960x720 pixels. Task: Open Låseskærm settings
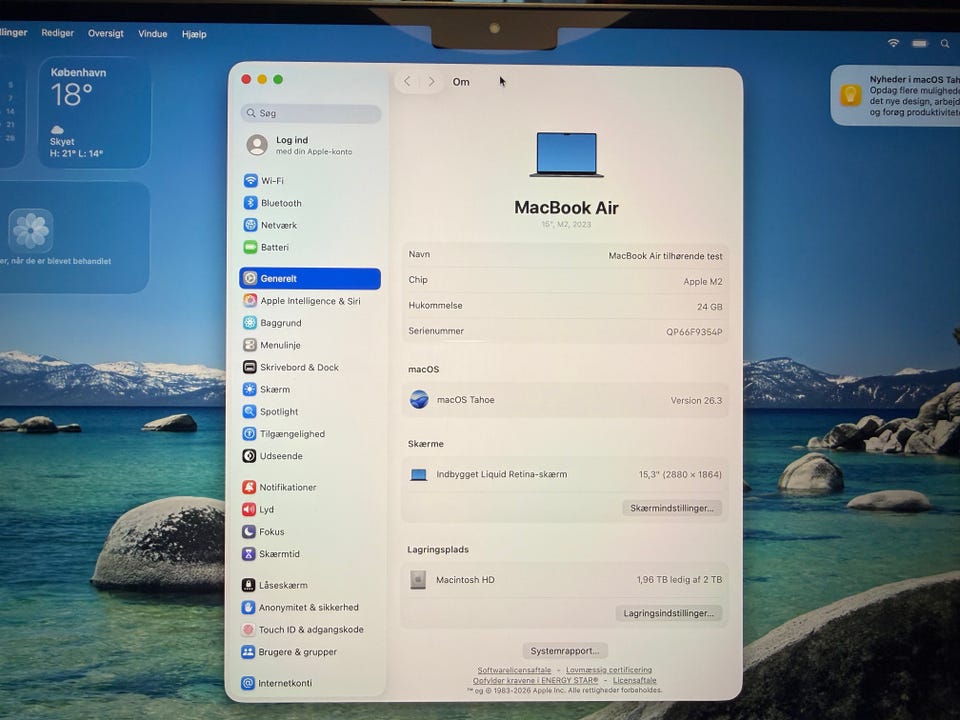click(274, 585)
